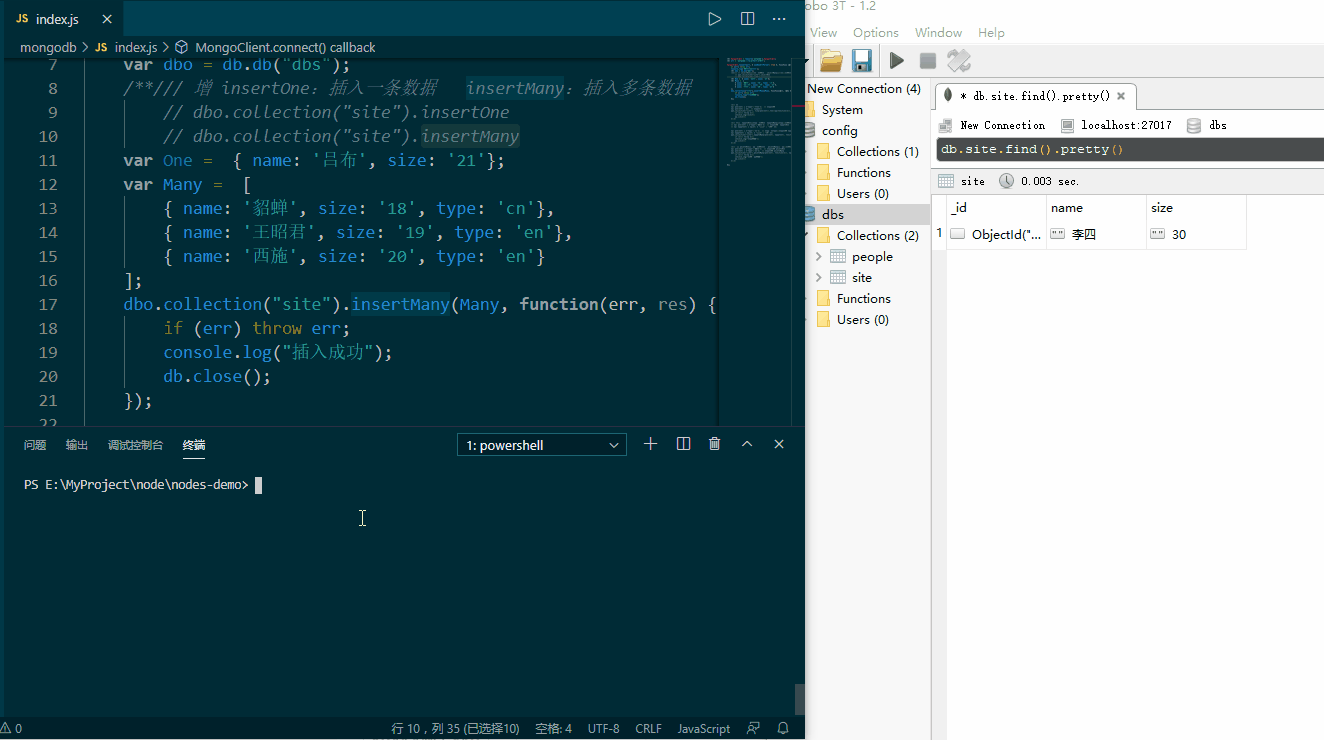Kill the active terminal with trash icon
1324x740 pixels.
pyautogui.click(x=714, y=443)
